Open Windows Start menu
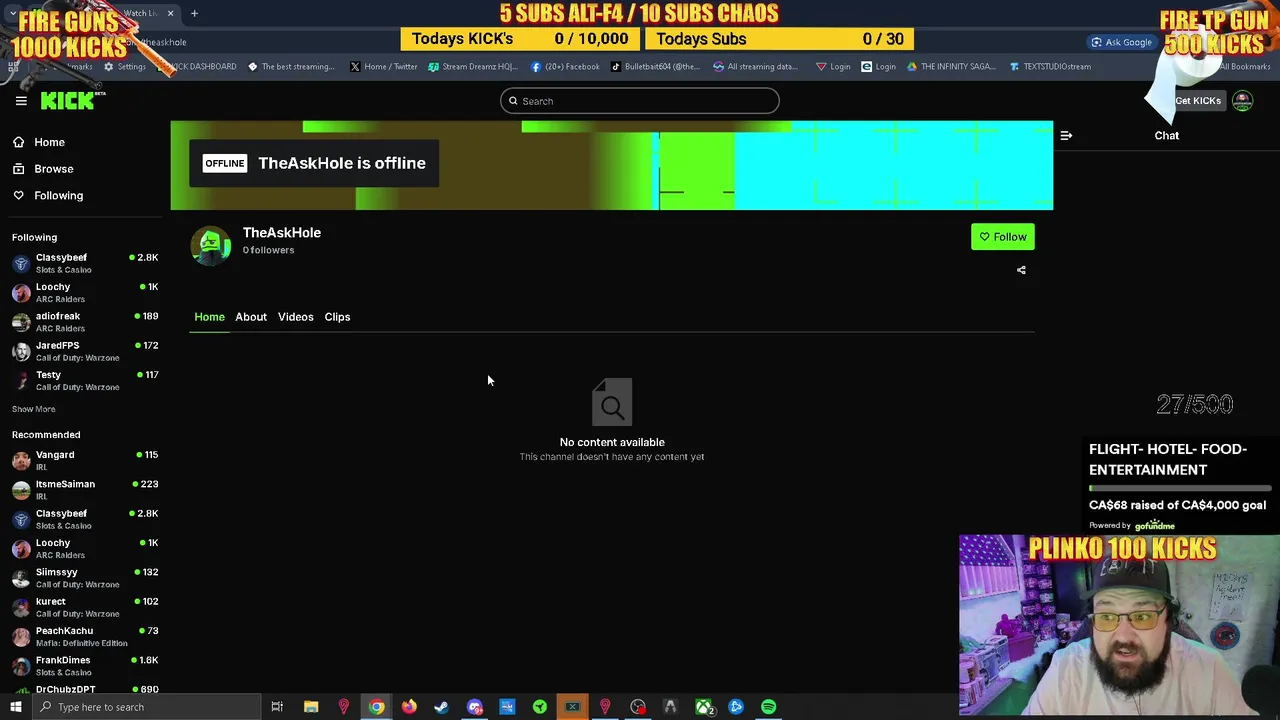 point(15,707)
